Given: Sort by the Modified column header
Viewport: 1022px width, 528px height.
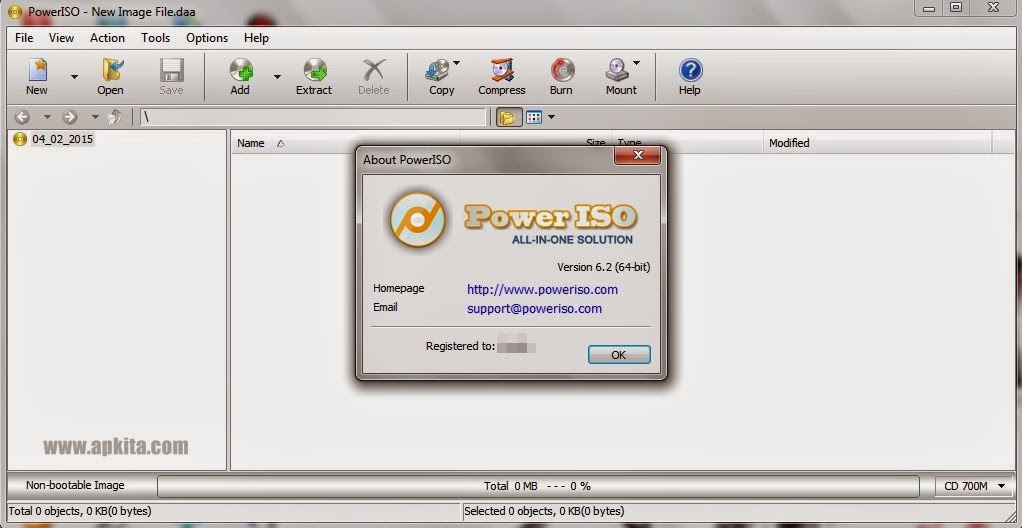Looking at the screenshot, I should (x=877, y=143).
